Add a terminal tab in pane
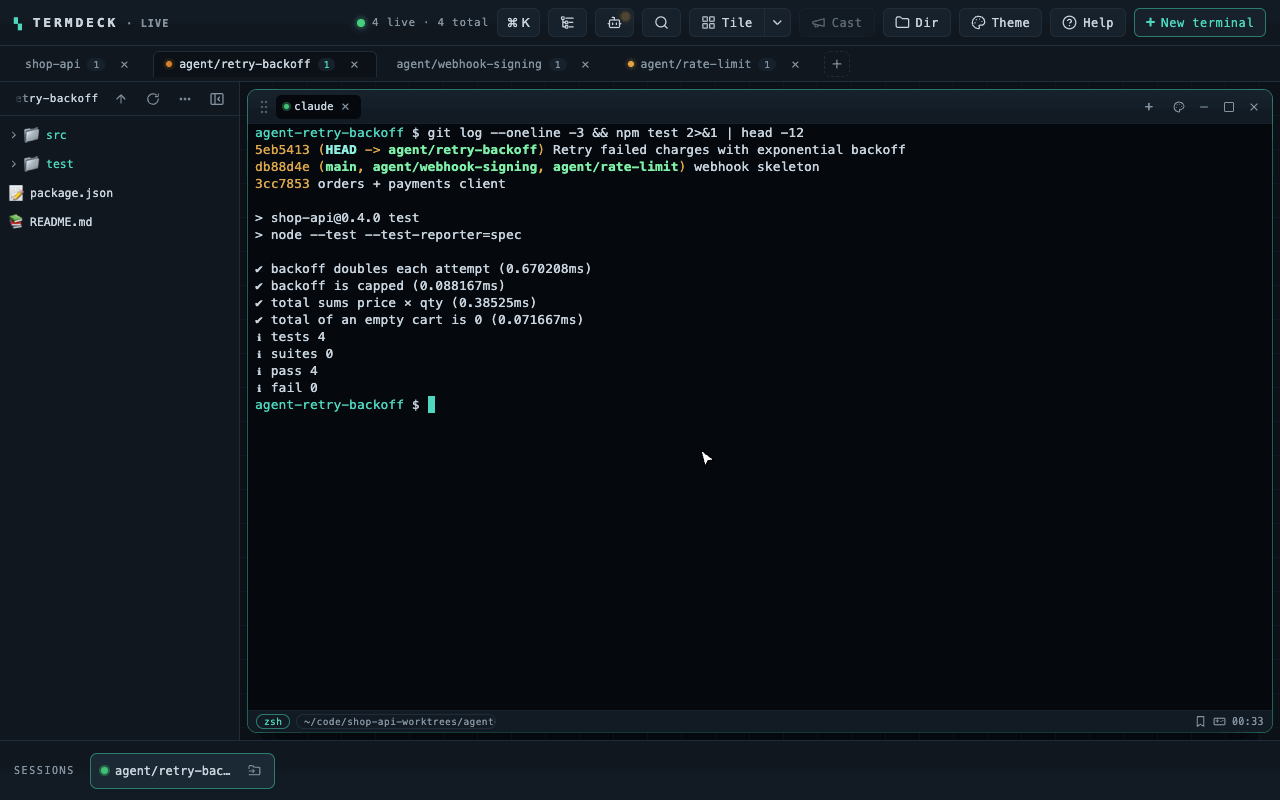Viewport: 1280px width, 800px height. [1149, 107]
